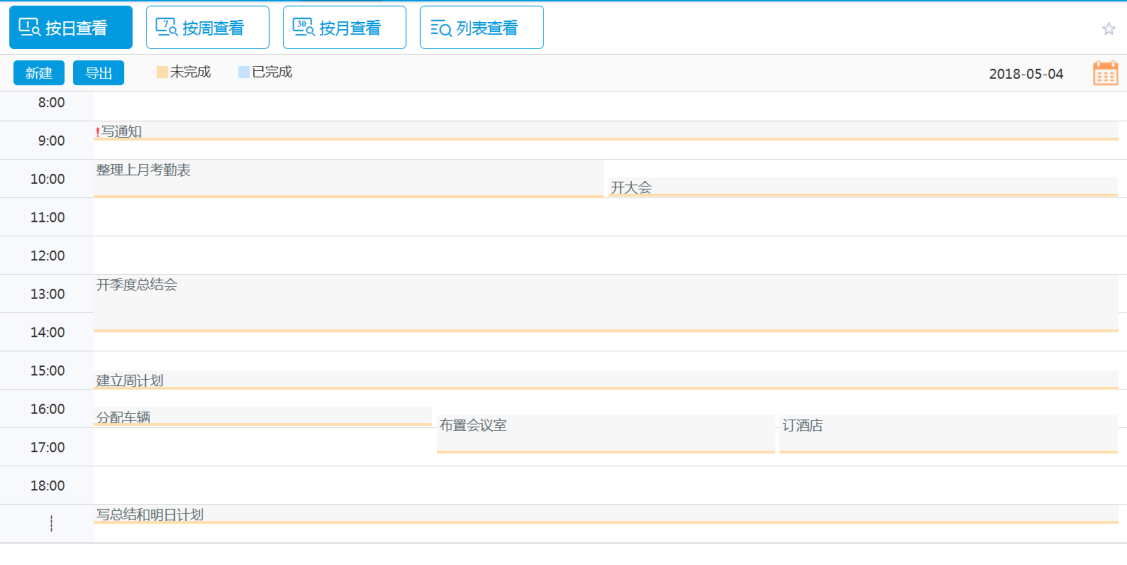
Task: Click the 未完成 orange legend swatch
Action: coord(162,72)
